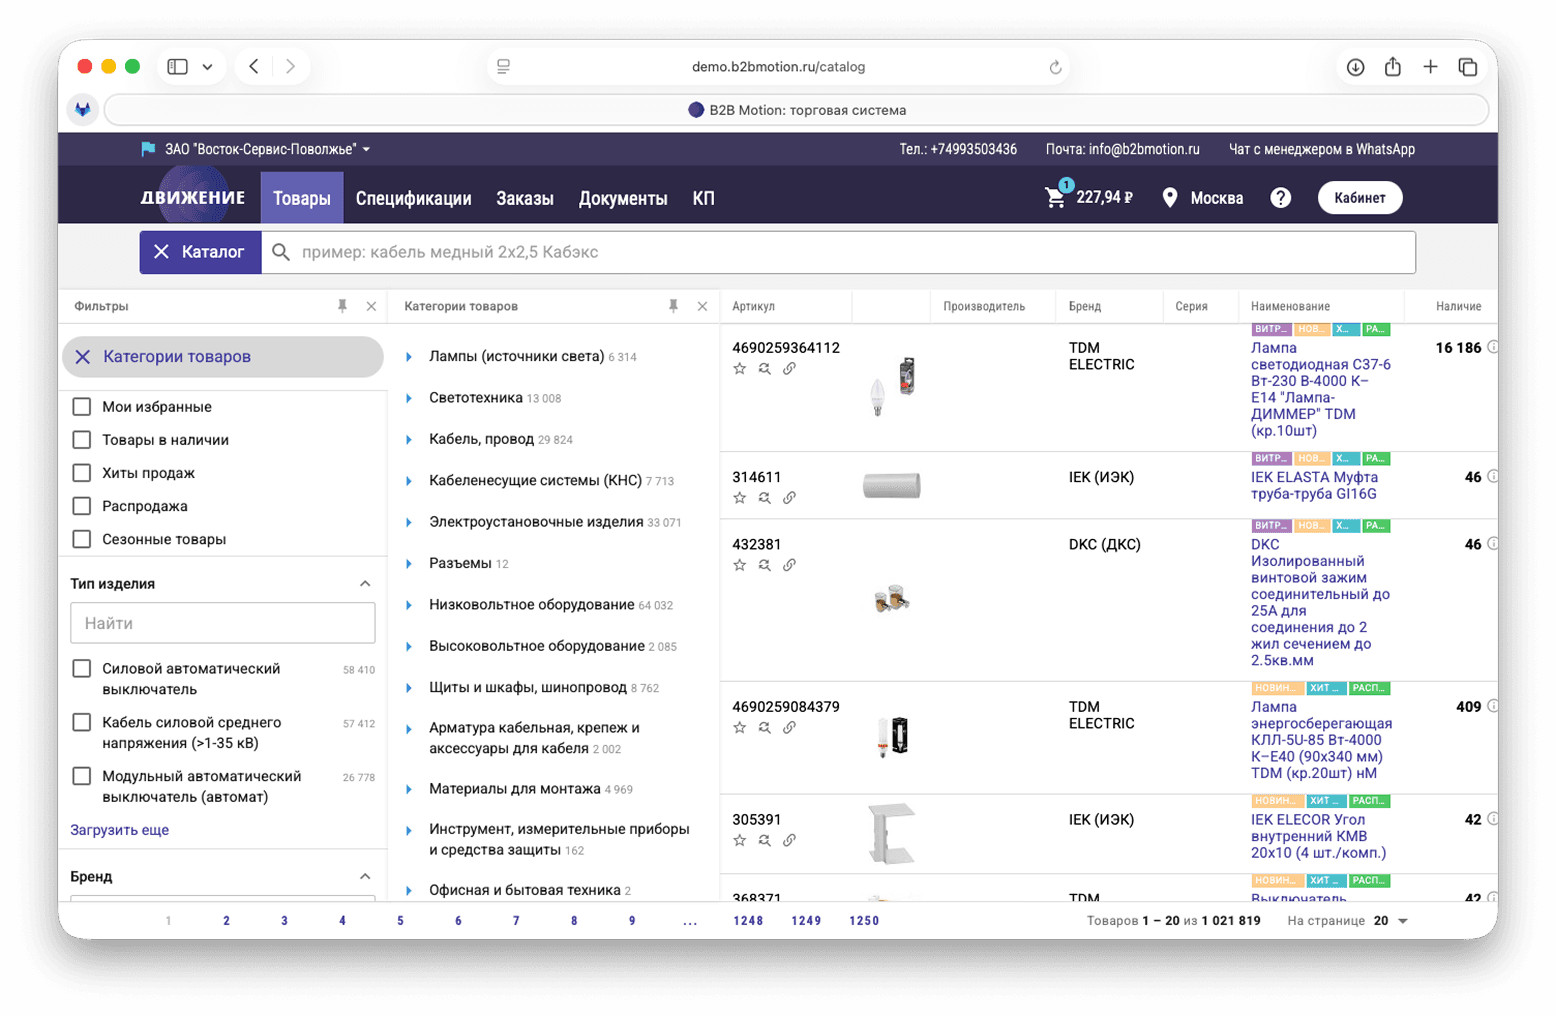Collapse the Тип изделия filter section
Viewport: 1556px width, 1016px height.
365,584
